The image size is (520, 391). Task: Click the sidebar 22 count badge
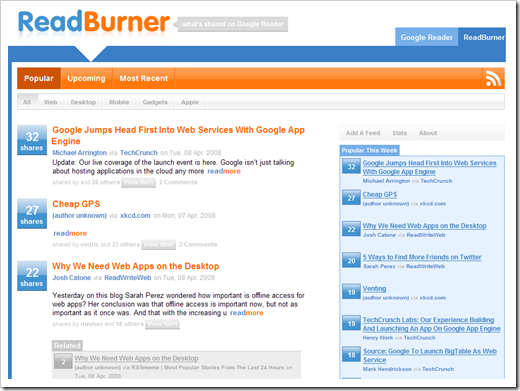pyautogui.click(x=351, y=229)
